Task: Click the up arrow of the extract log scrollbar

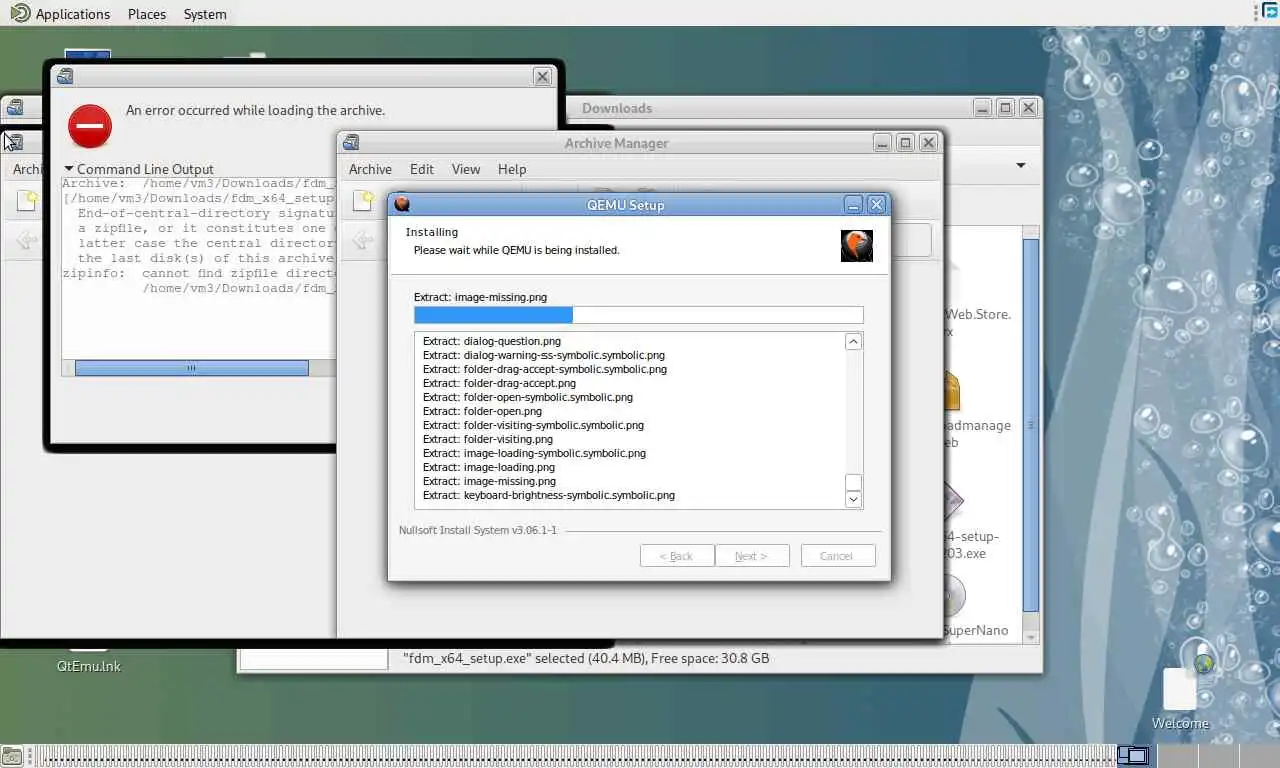Action: pyautogui.click(x=853, y=342)
